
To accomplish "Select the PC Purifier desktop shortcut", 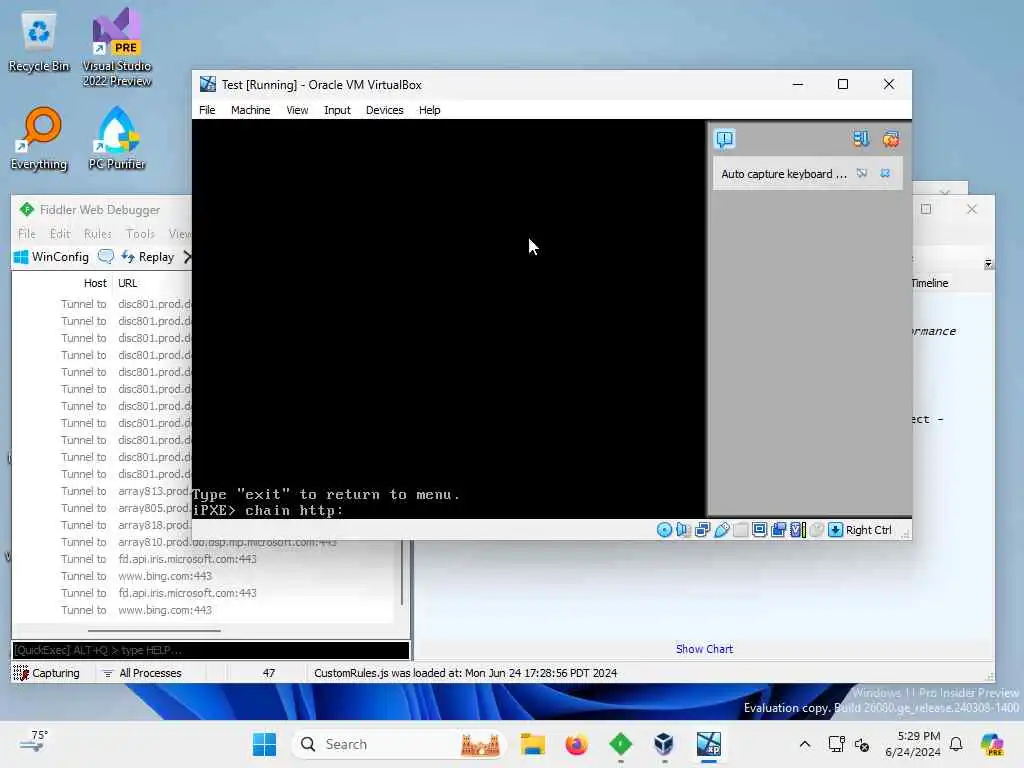I will (x=117, y=138).
